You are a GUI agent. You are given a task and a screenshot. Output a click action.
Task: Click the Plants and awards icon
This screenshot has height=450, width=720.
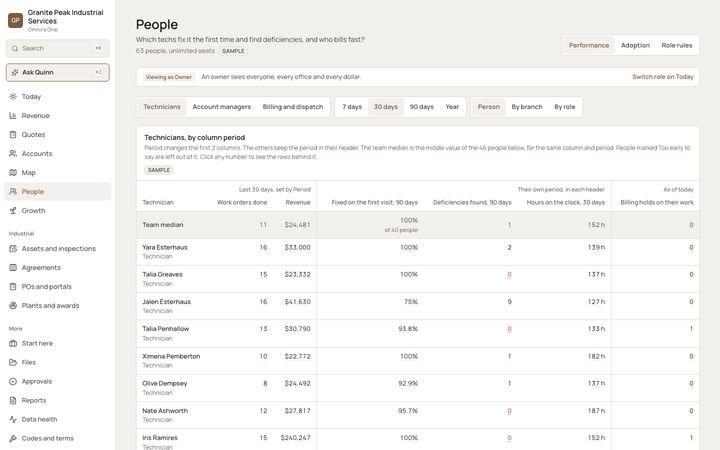[13, 305]
